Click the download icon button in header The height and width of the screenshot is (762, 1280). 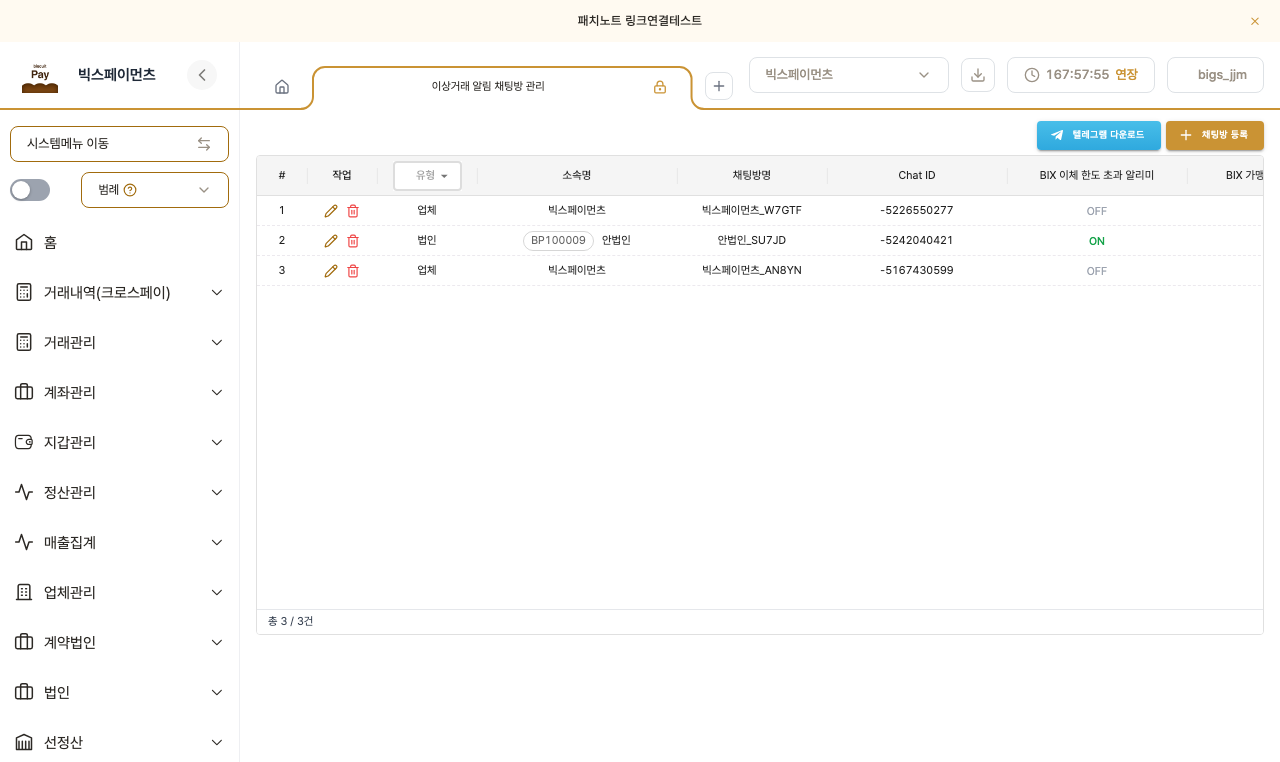(978, 75)
